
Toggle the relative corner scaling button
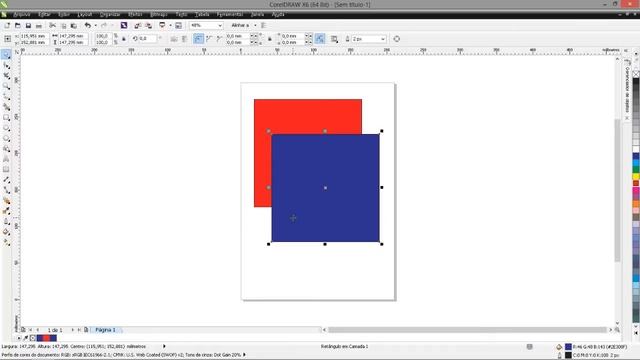(320, 39)
